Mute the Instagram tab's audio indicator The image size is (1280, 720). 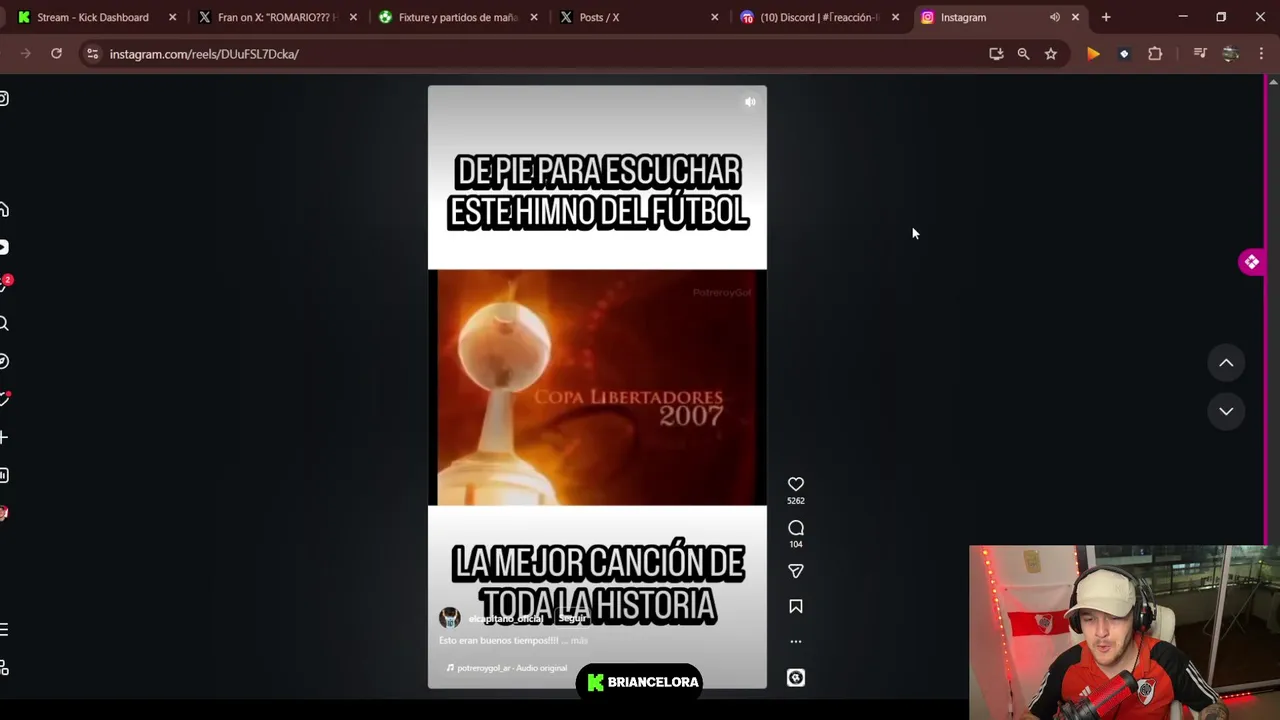[x=1054, y=17]
